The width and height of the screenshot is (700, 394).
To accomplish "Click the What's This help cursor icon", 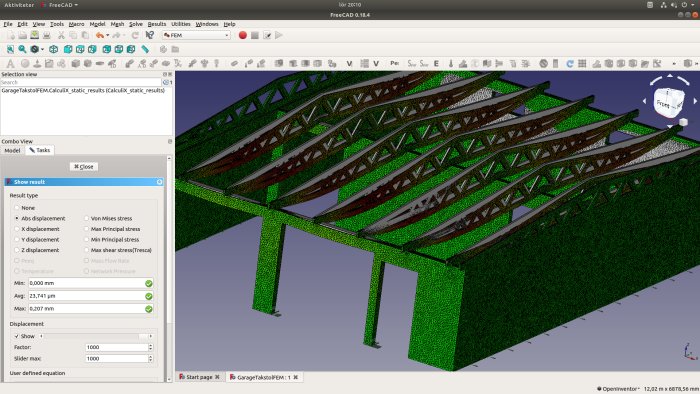I will (150, 35).
